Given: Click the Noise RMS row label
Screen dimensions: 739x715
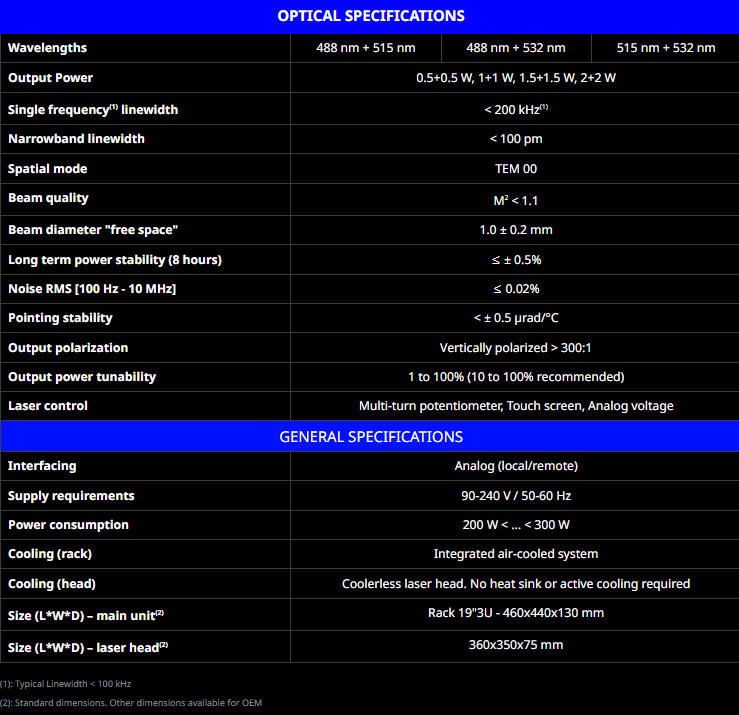Looking at the screenshot, I should point(92,289).
